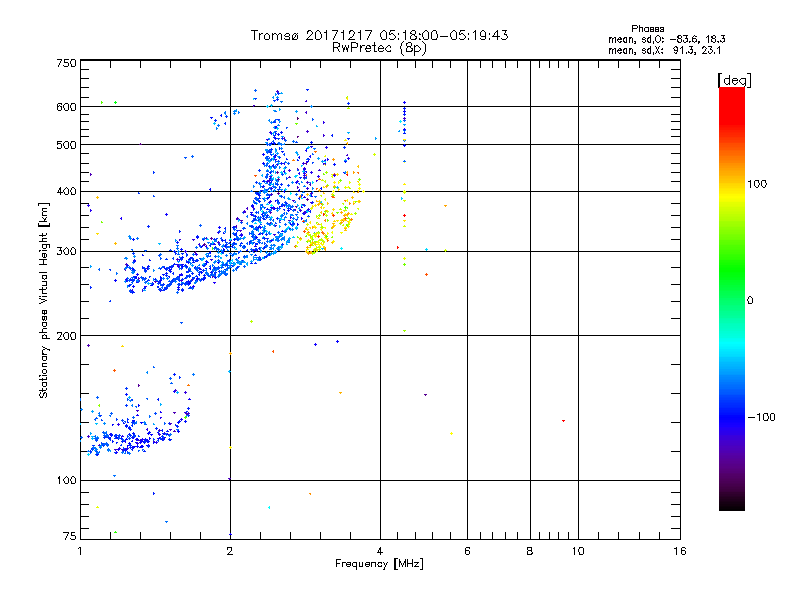Click the y-axis label "600"
Image resolution: width=800 pixels, height=600 pixels.
coord(66,107)
